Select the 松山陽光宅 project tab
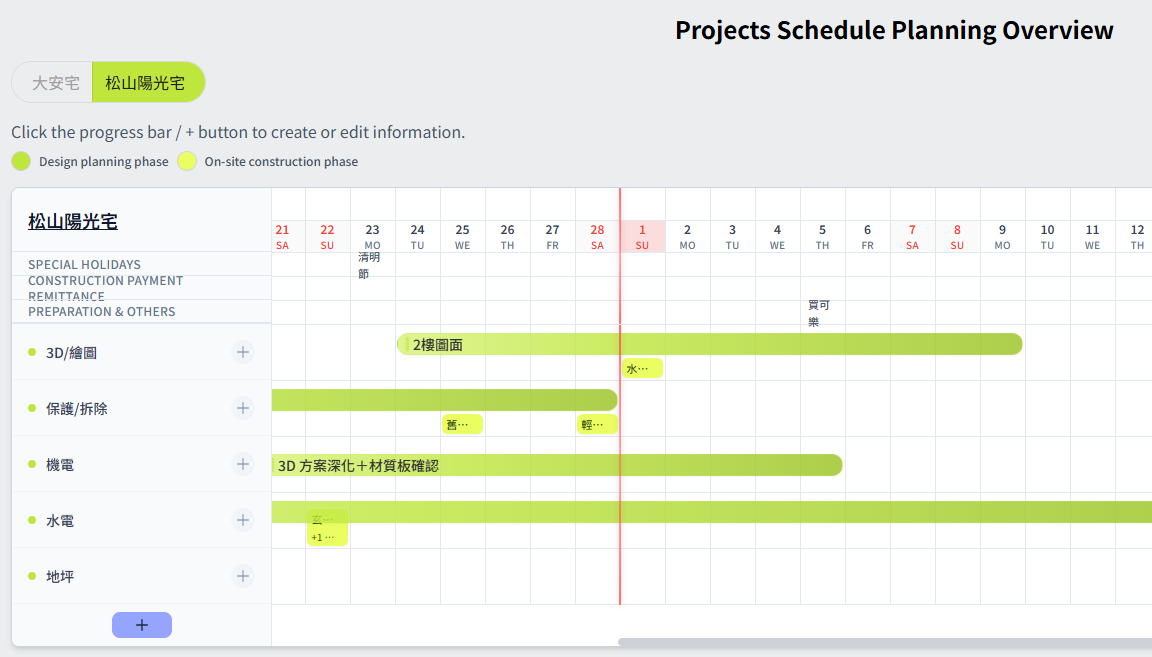The image size is (1152, 657). pyautogui.click(x=146, y=83)
